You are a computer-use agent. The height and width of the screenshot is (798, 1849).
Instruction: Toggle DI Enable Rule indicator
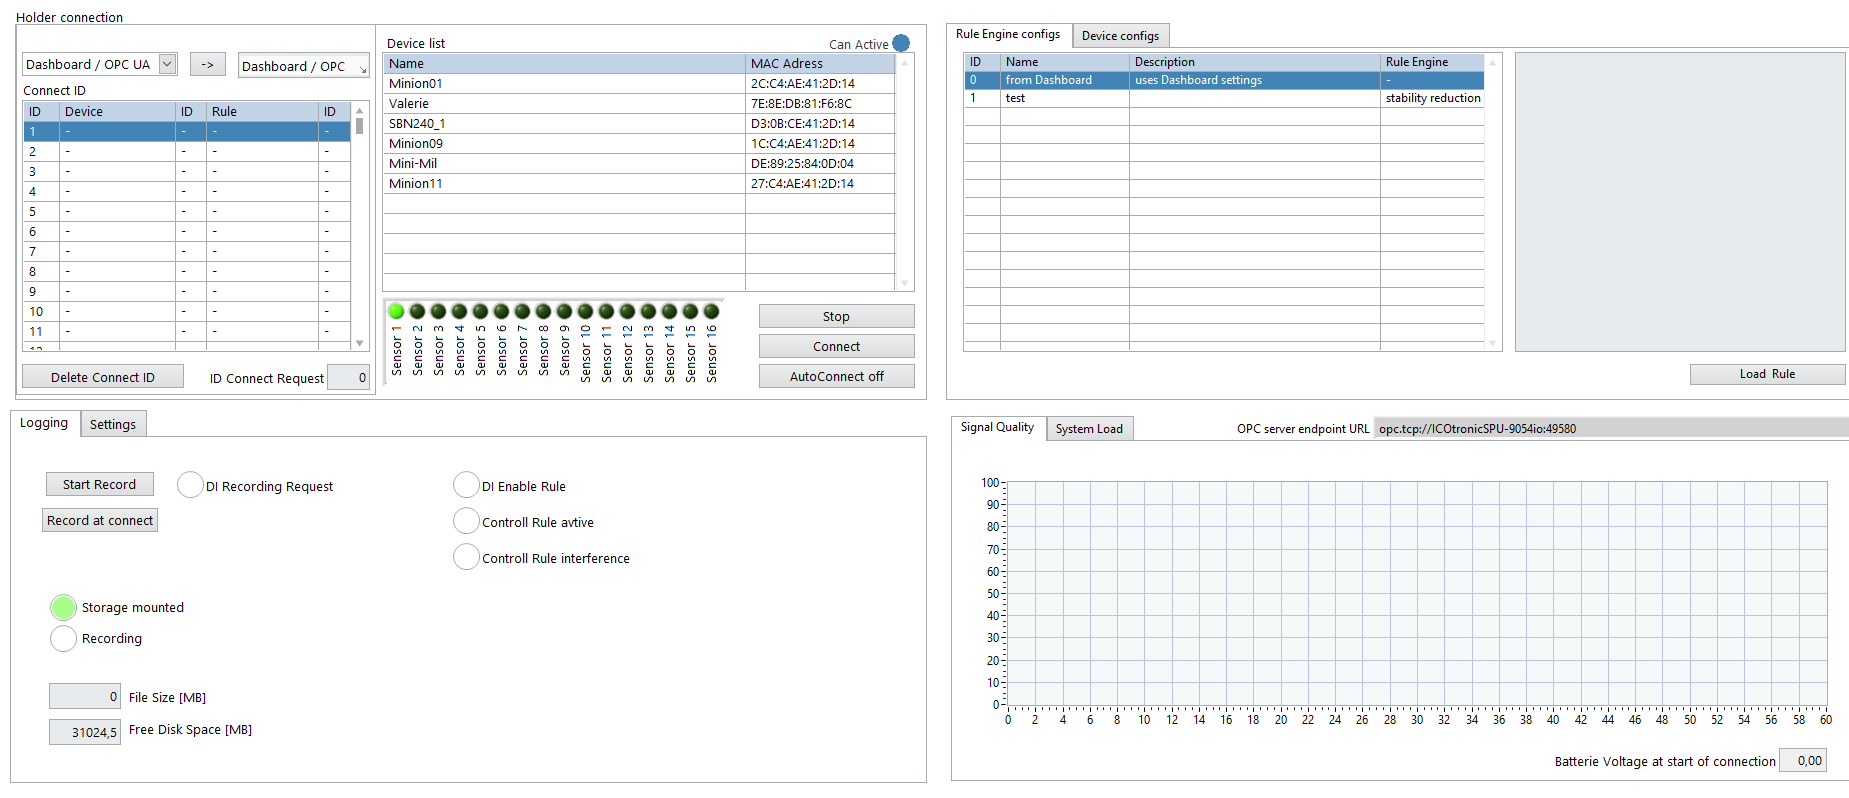coord(466,485)
